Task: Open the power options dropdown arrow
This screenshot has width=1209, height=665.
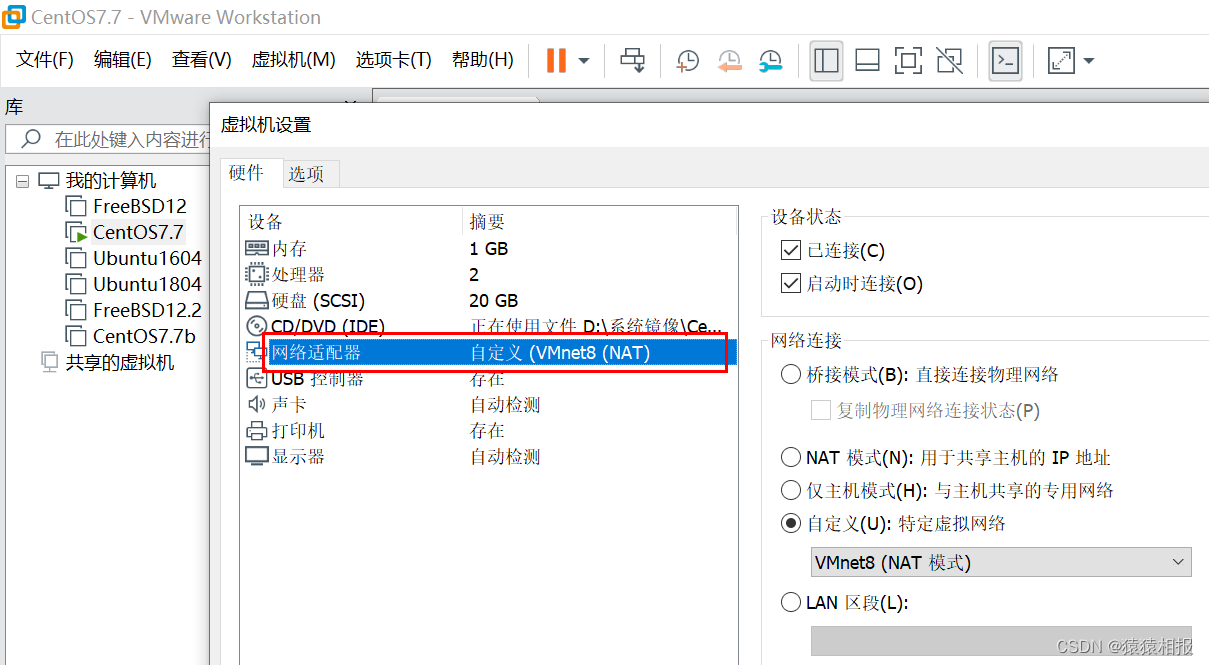Action: tap(584, 61)
